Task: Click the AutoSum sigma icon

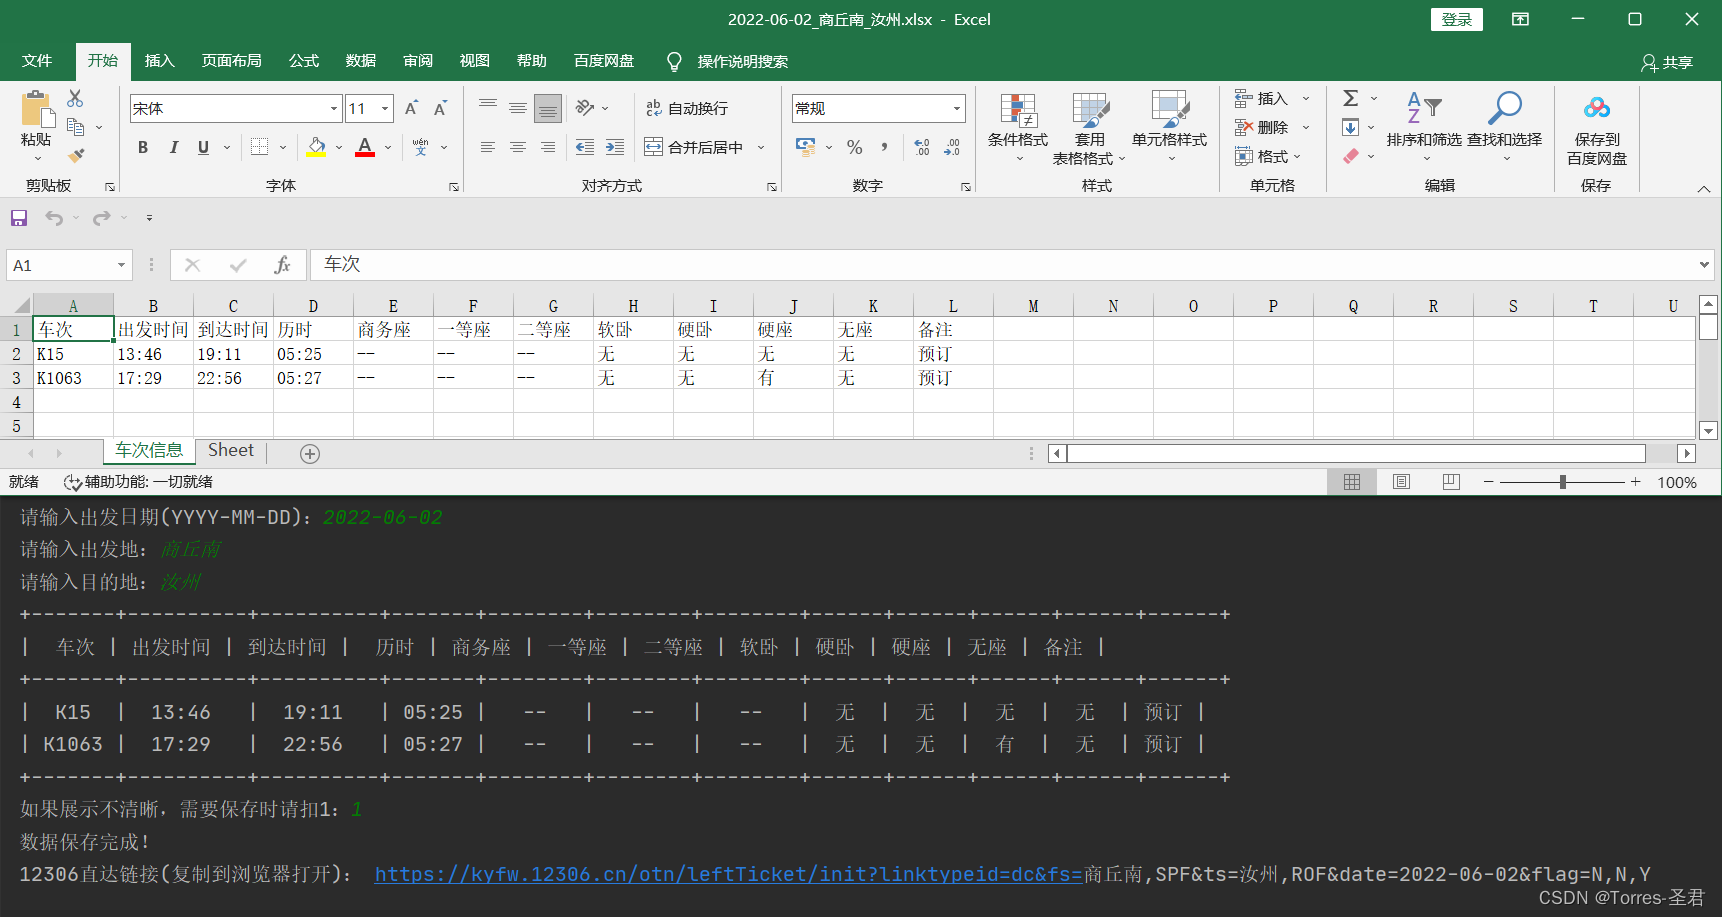Action: tap(1350, 98)
